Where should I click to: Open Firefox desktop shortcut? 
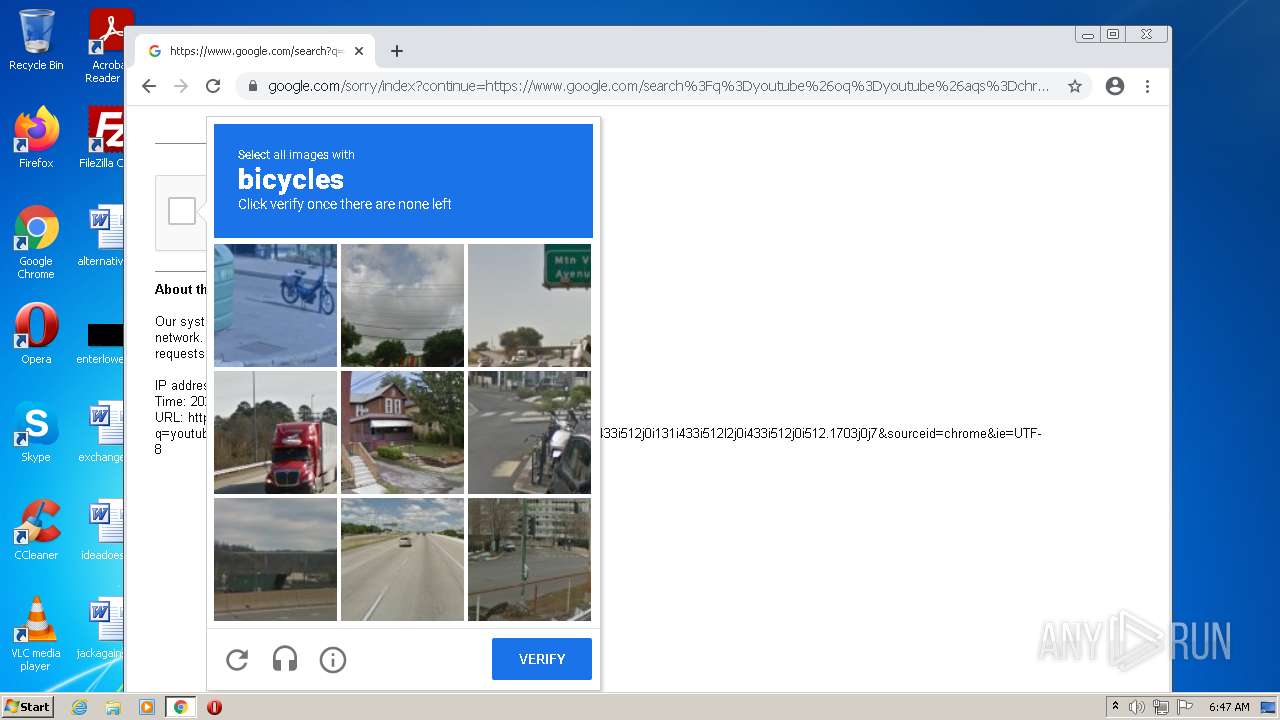pyautogui.click(x=36, y=137)
